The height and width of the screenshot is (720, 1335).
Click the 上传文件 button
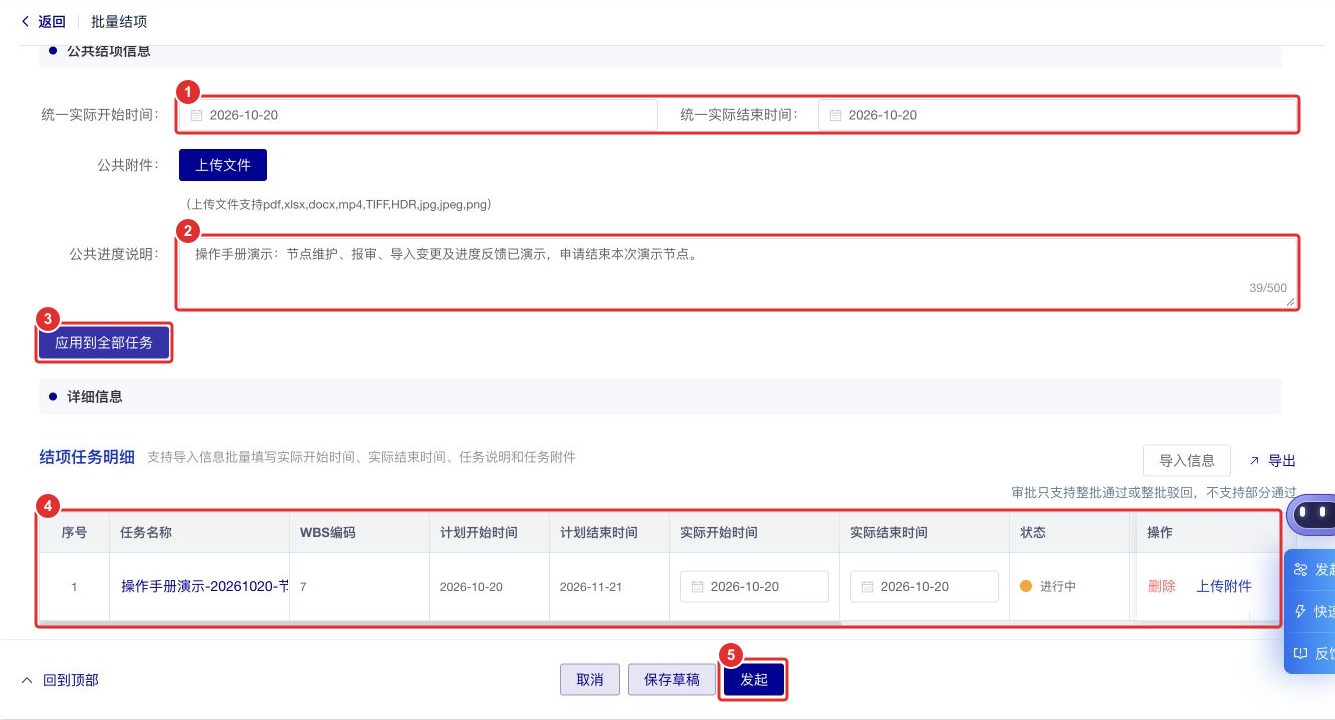point(223,165)
